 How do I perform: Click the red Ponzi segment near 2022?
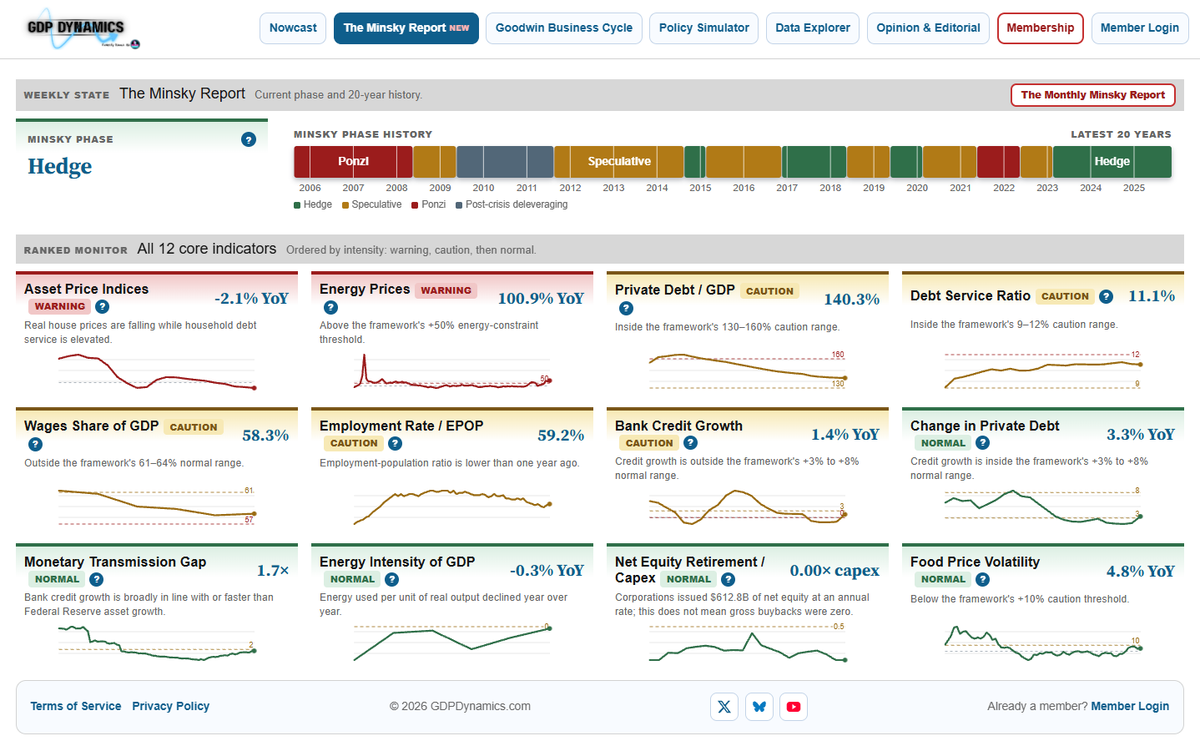point(998,161)
